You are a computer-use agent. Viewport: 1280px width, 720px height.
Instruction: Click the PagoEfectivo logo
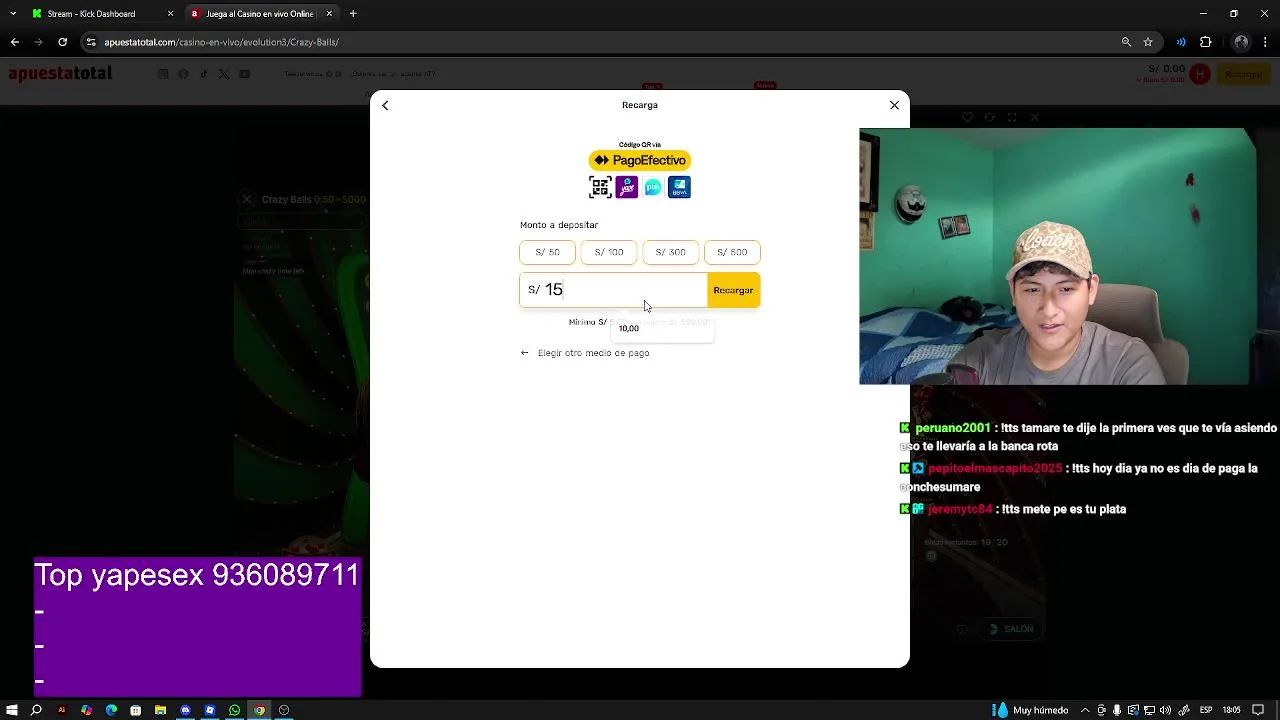[x=640, y=160]
